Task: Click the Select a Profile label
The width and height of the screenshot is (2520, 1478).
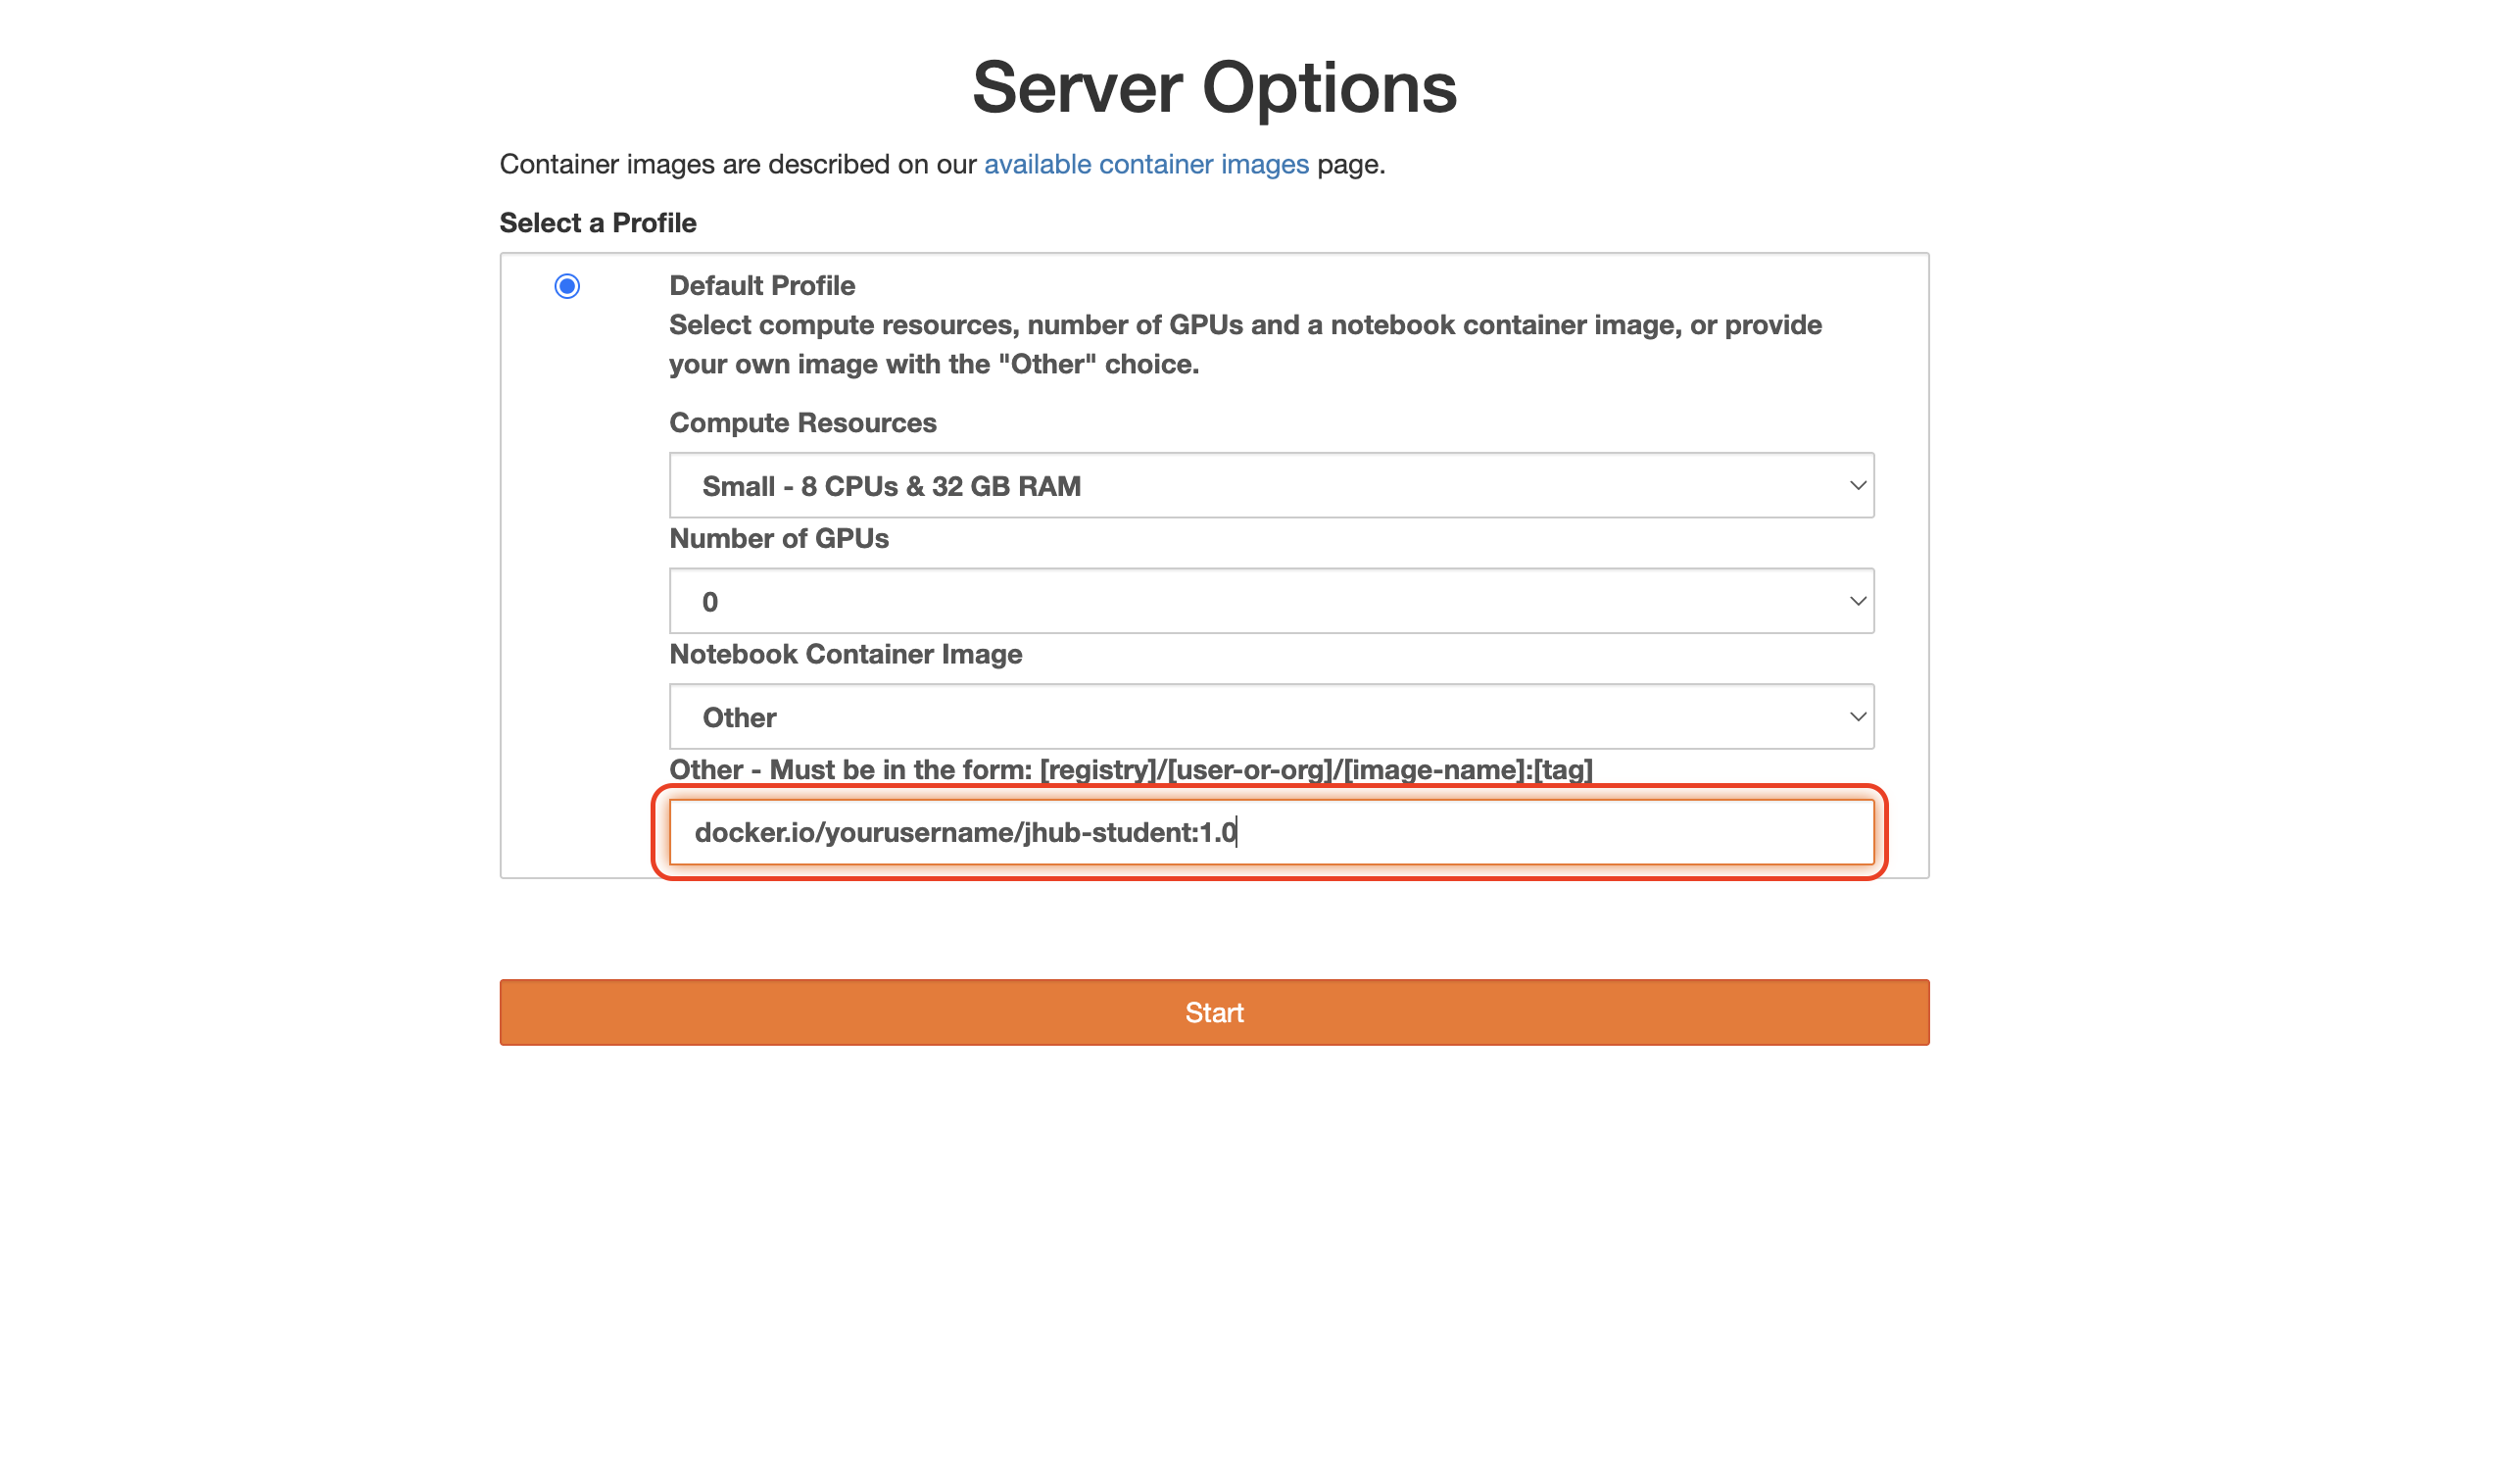Action: [598, 222]
